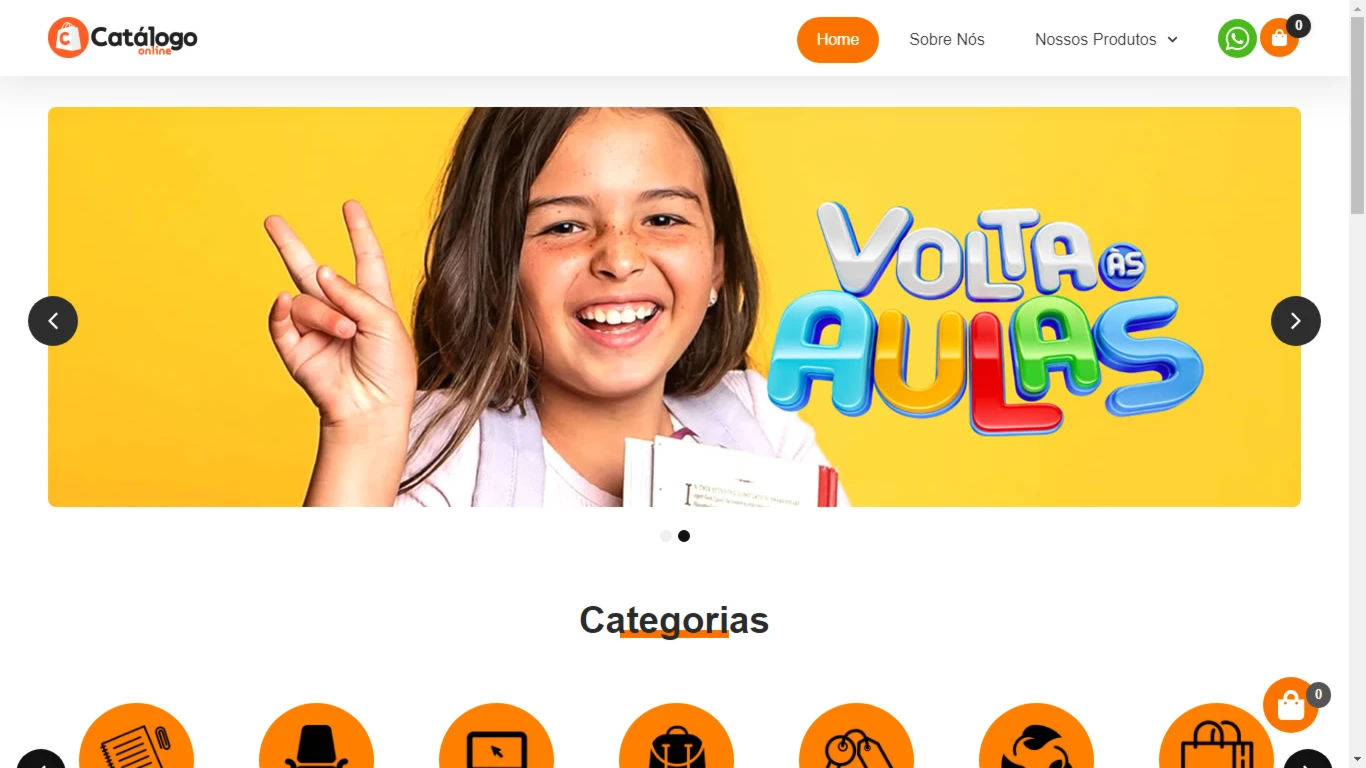Select the shopping bags category icon
The image size is (1366, 768).
click(1216, 735)
